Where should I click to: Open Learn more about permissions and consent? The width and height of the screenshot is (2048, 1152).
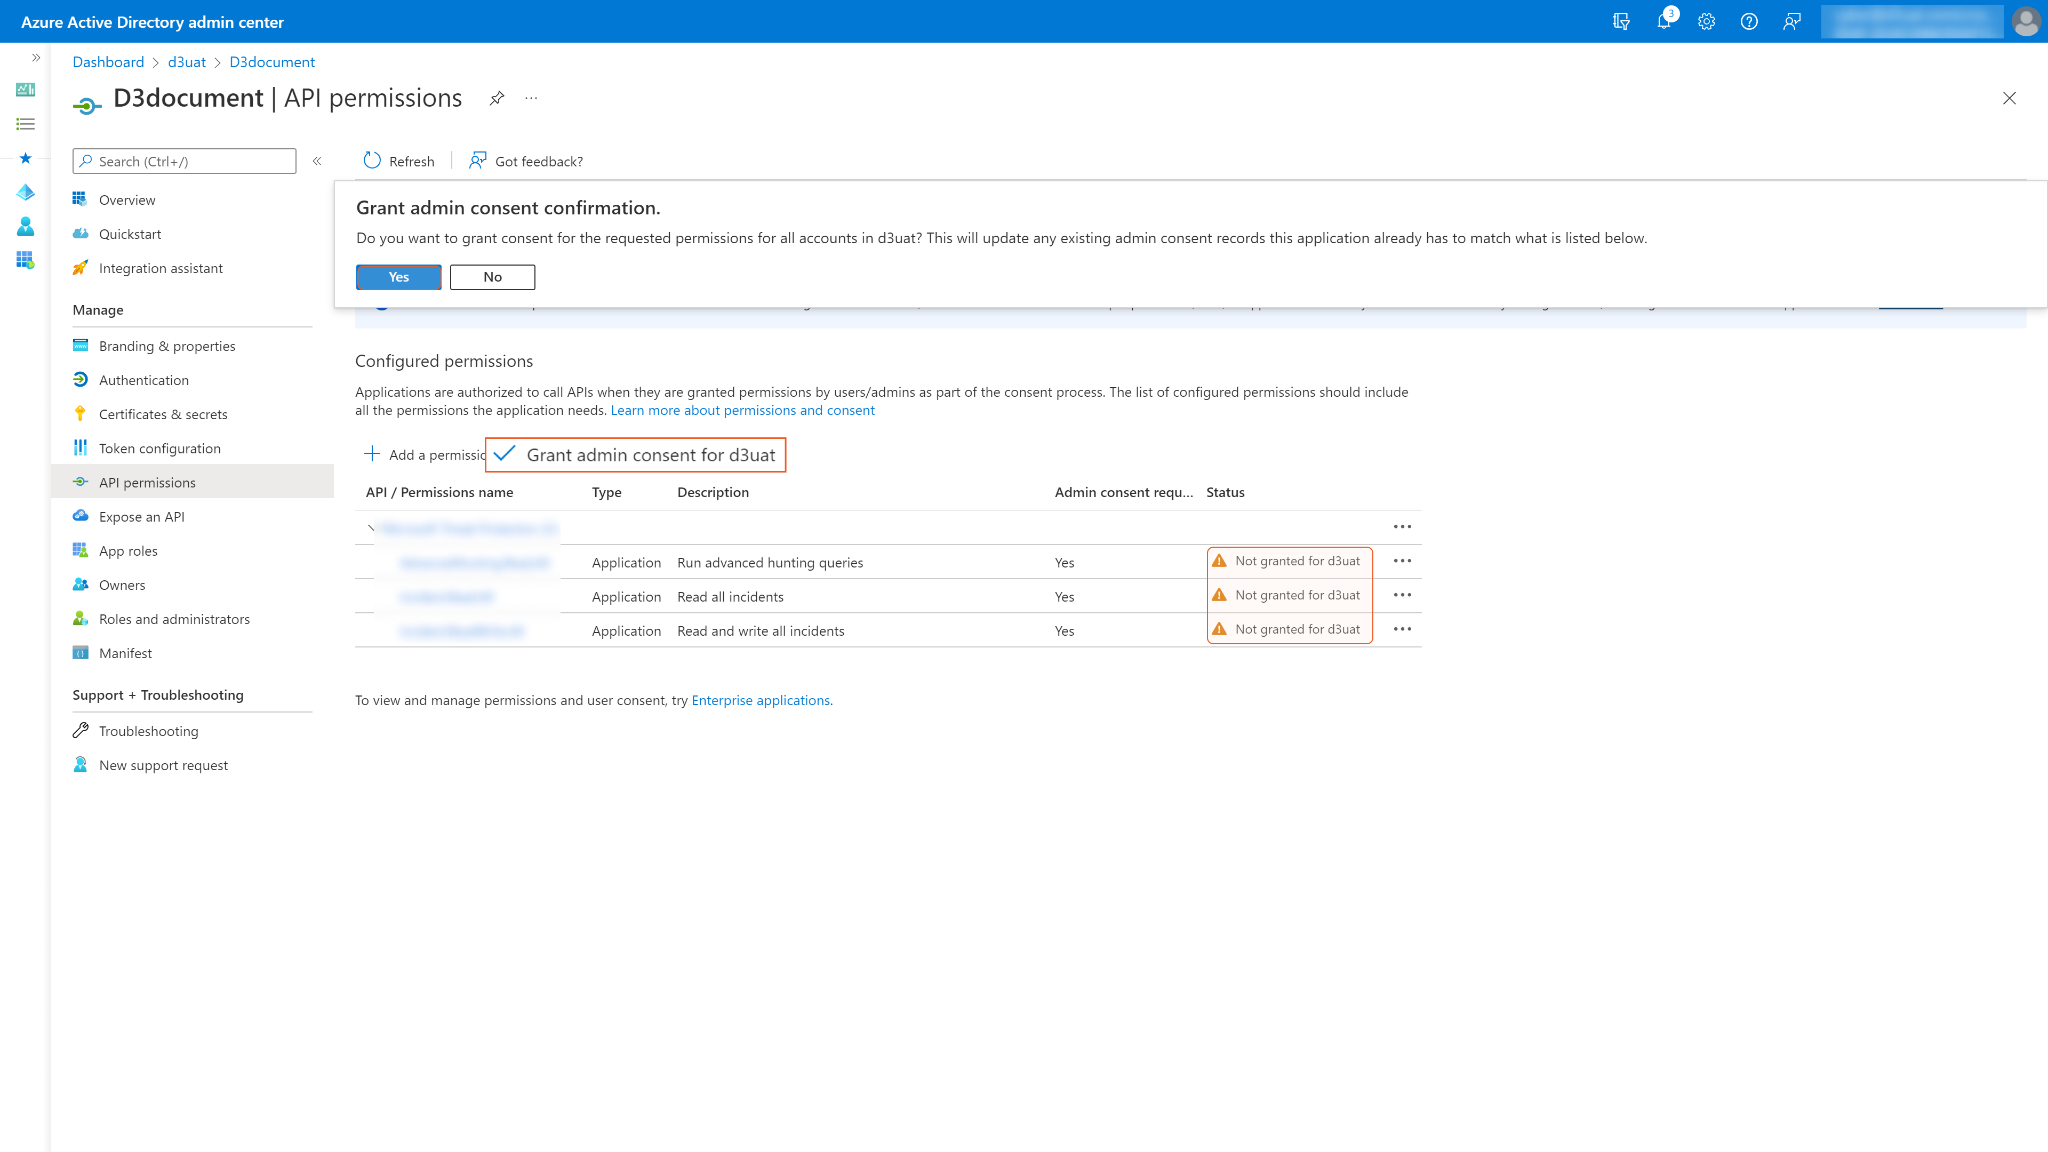point(742,410)
